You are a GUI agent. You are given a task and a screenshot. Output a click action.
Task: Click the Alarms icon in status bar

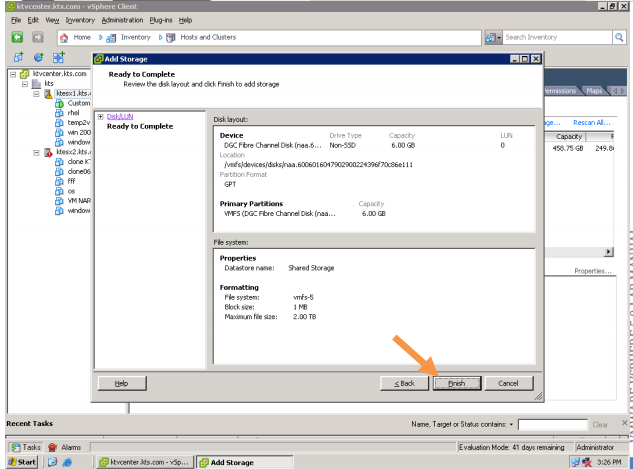pyautogui.click(x=52, y=447)
